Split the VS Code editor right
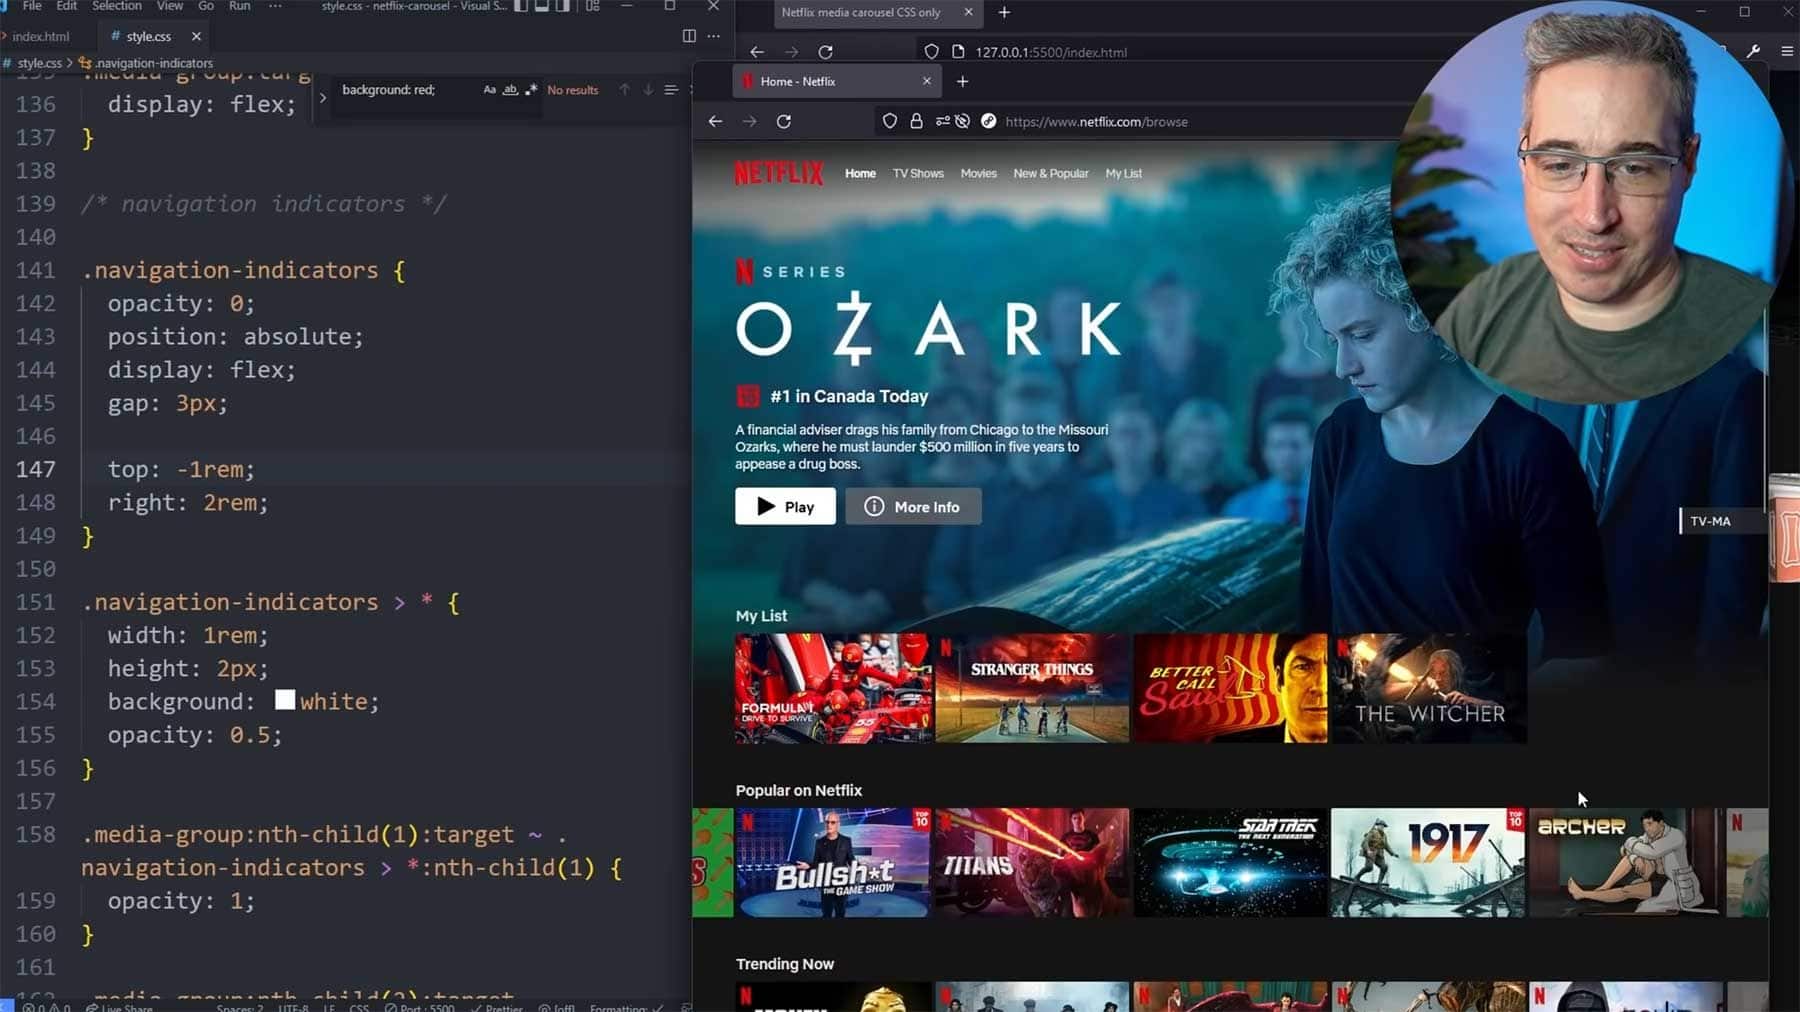1800x1012 pixels. 689,36
